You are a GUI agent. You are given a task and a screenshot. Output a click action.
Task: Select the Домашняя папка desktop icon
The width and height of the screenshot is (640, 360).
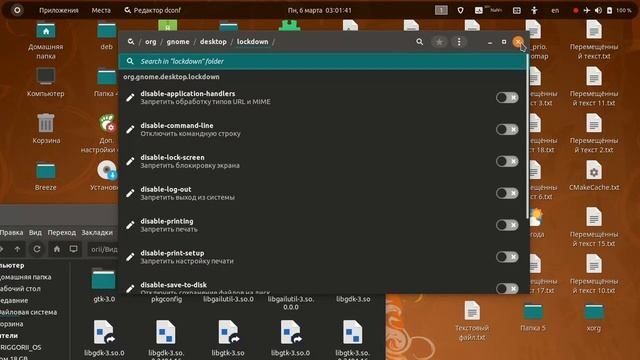point(46,41)
